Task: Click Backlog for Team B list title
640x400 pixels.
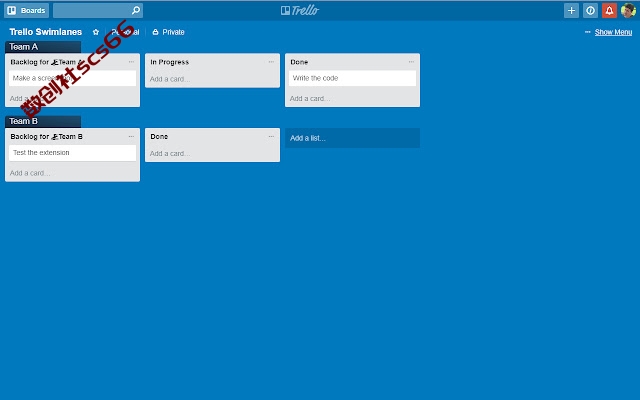Action: click(x=47, y=136)
